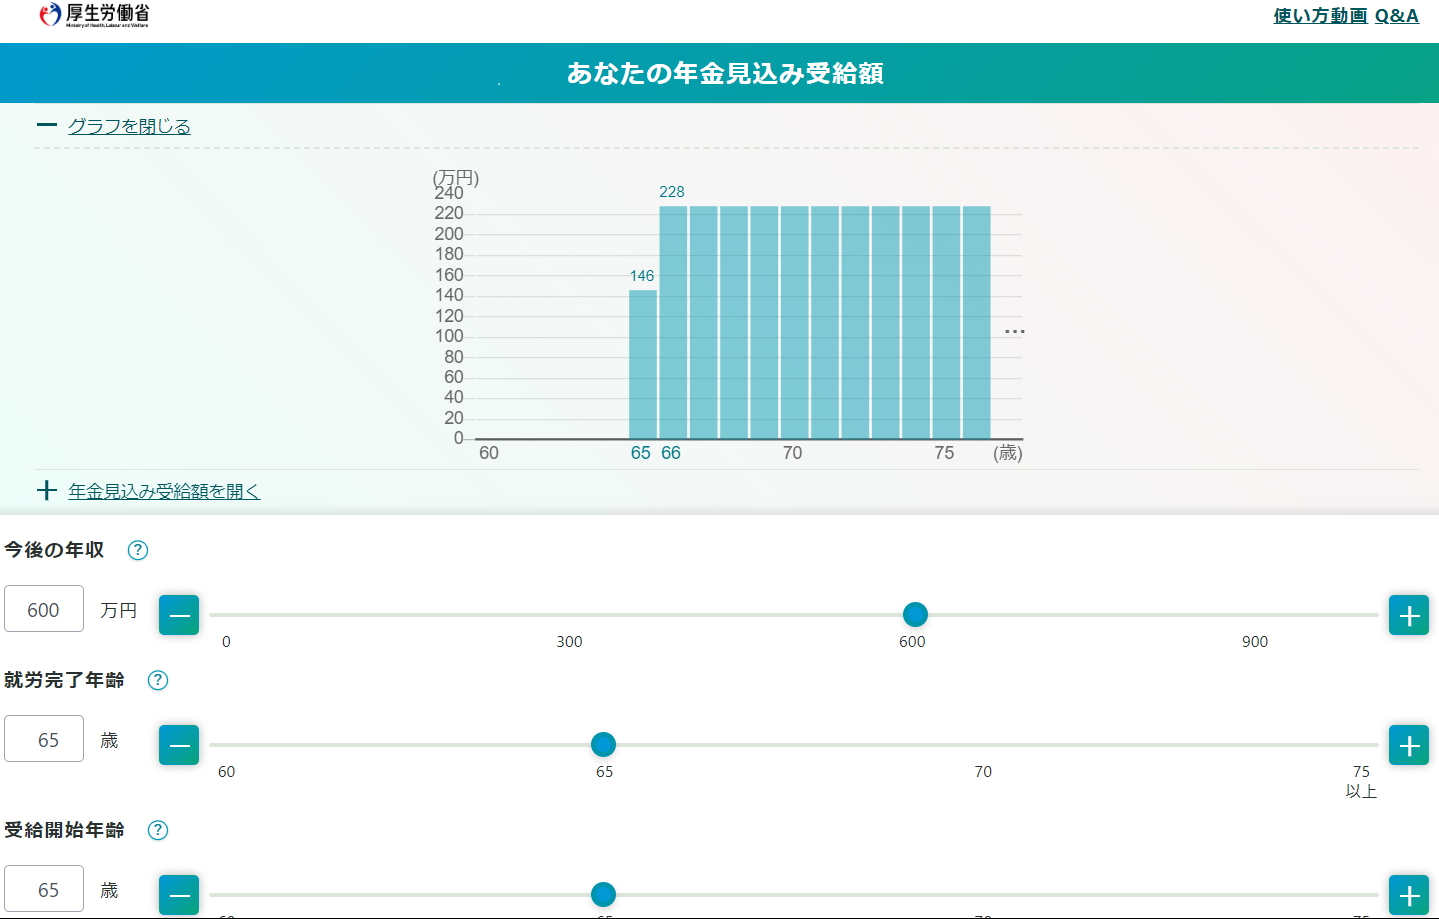Image resolution: width=1439 pixels, height=919 pixels.
Task: Increase 今後の年収 with plus button
Action: 1409,615
